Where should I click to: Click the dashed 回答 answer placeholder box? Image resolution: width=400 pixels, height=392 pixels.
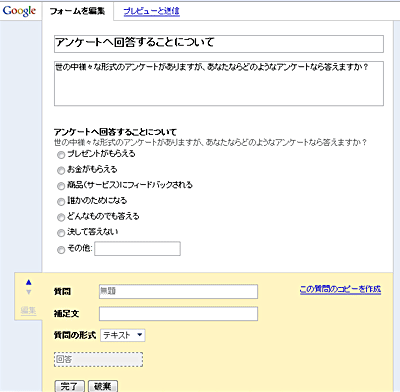98,360
